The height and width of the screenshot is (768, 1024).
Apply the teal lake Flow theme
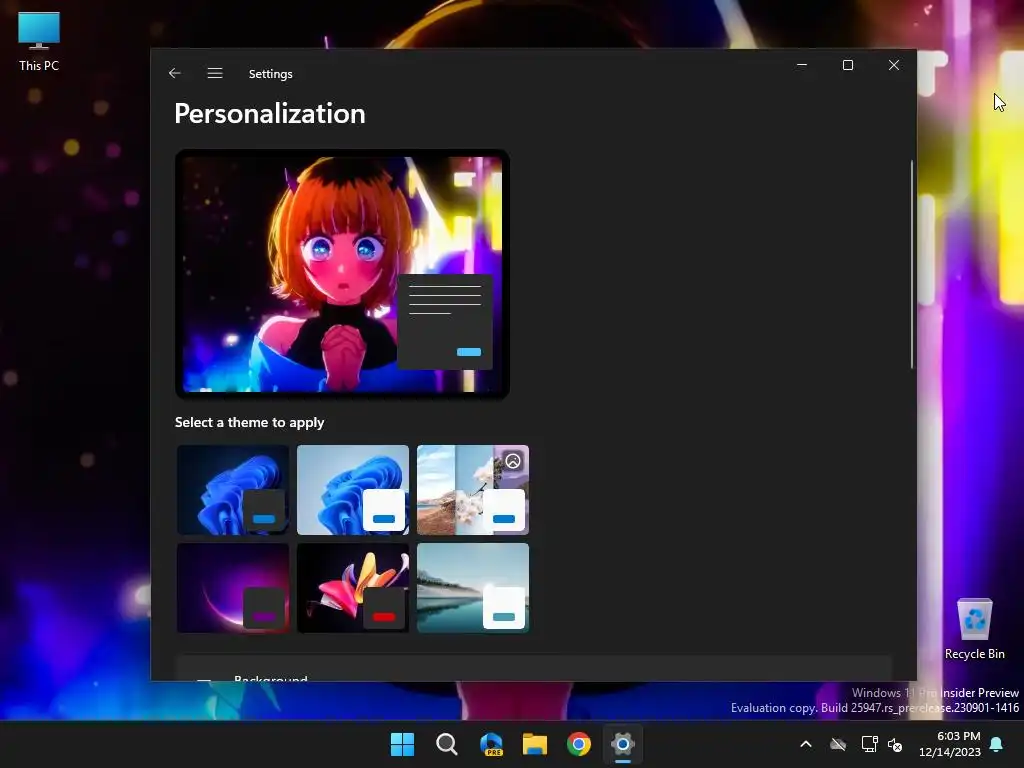[x=473, y=588]
